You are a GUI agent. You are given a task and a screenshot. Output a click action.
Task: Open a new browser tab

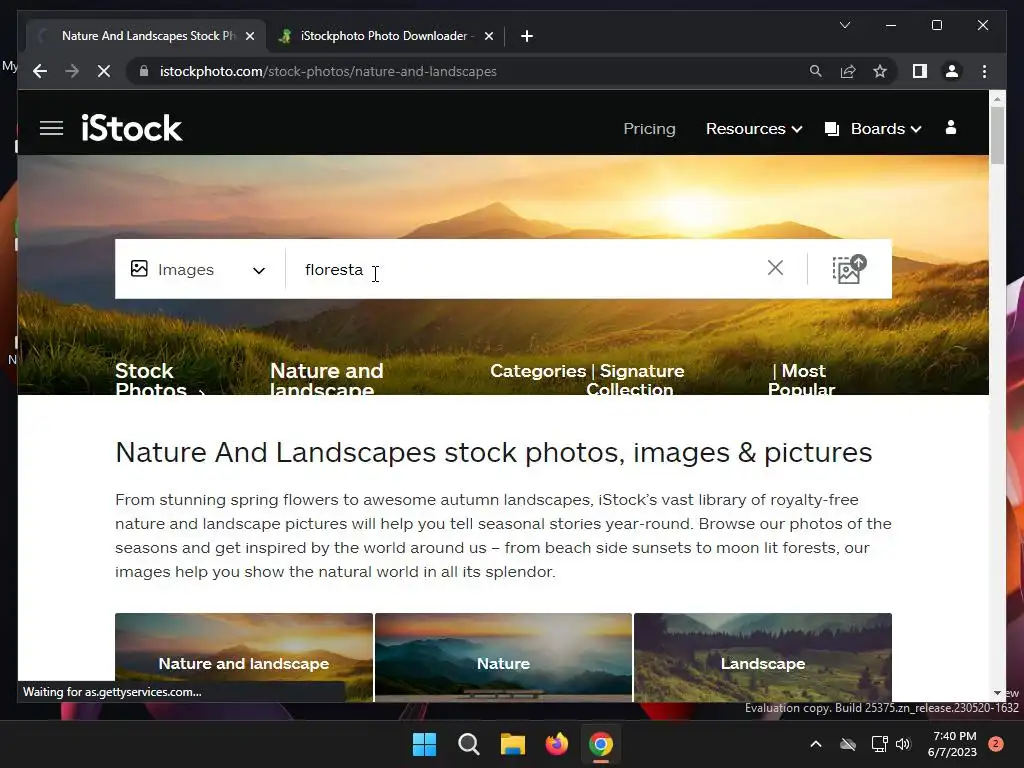coord(527,36)
